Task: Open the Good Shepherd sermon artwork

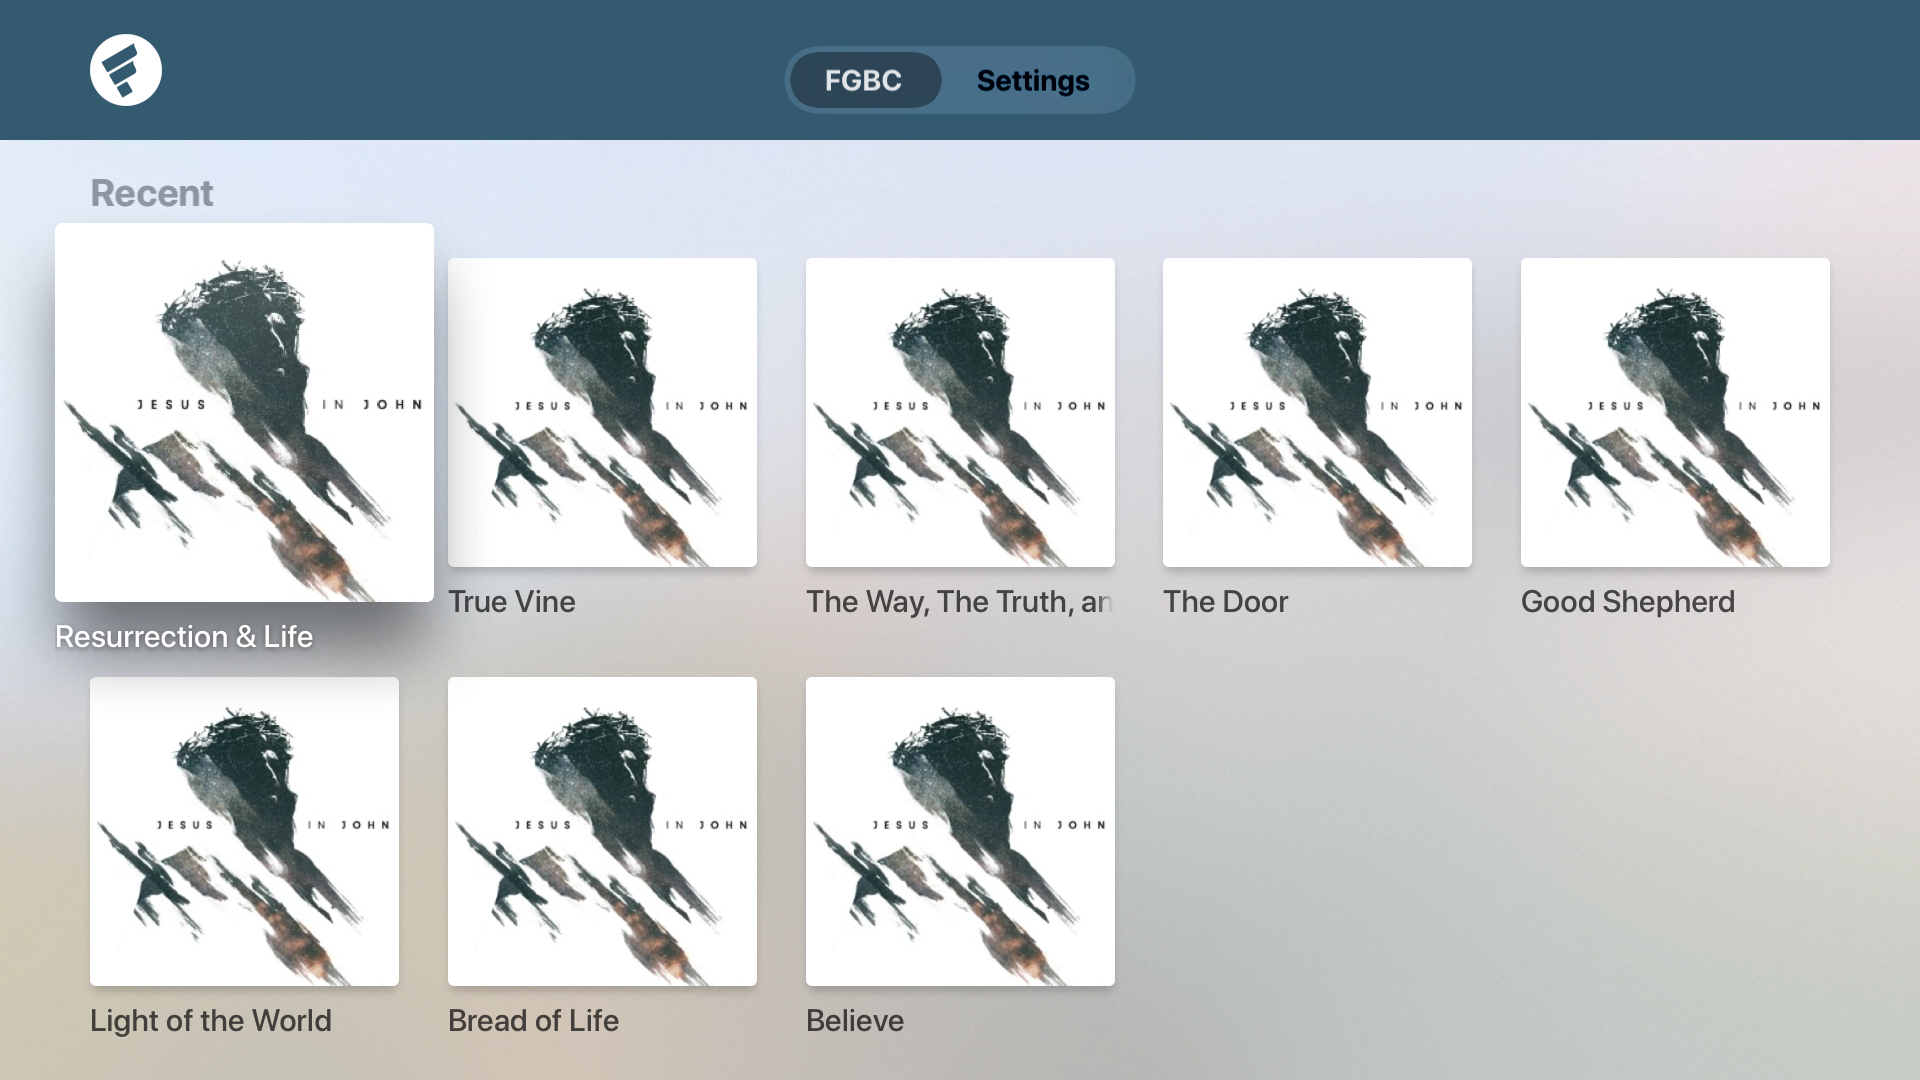Action: 1675,412
